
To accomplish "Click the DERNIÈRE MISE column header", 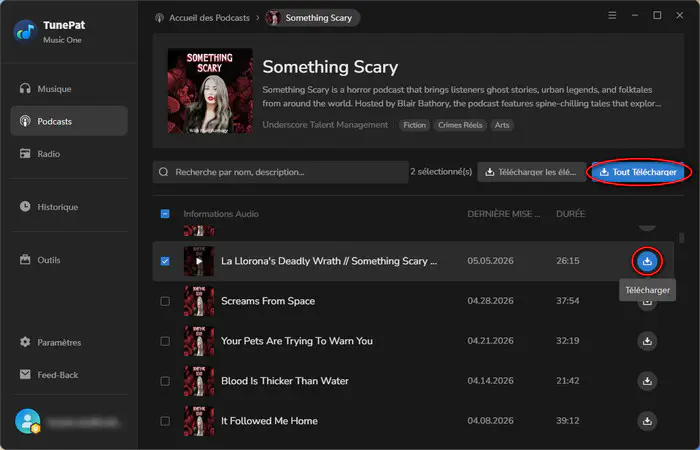I will click(x=504, y=214).
